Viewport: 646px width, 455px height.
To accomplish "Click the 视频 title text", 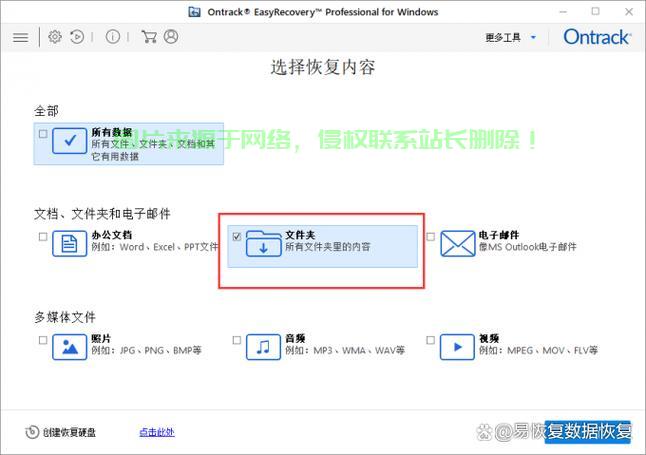I will tap(489, 338).
